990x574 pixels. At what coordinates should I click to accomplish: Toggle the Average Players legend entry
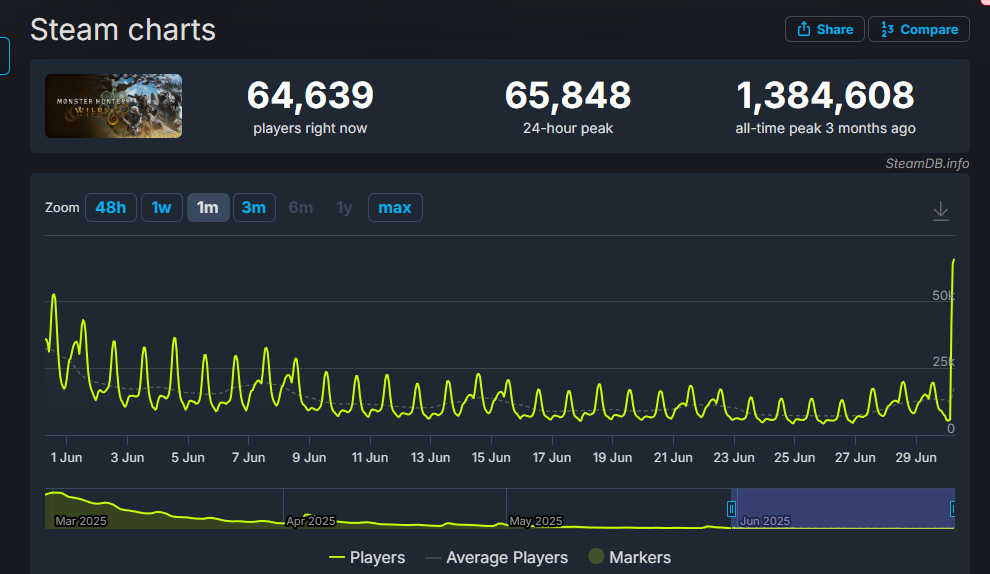pyautogui.click(x=497, y=558)
